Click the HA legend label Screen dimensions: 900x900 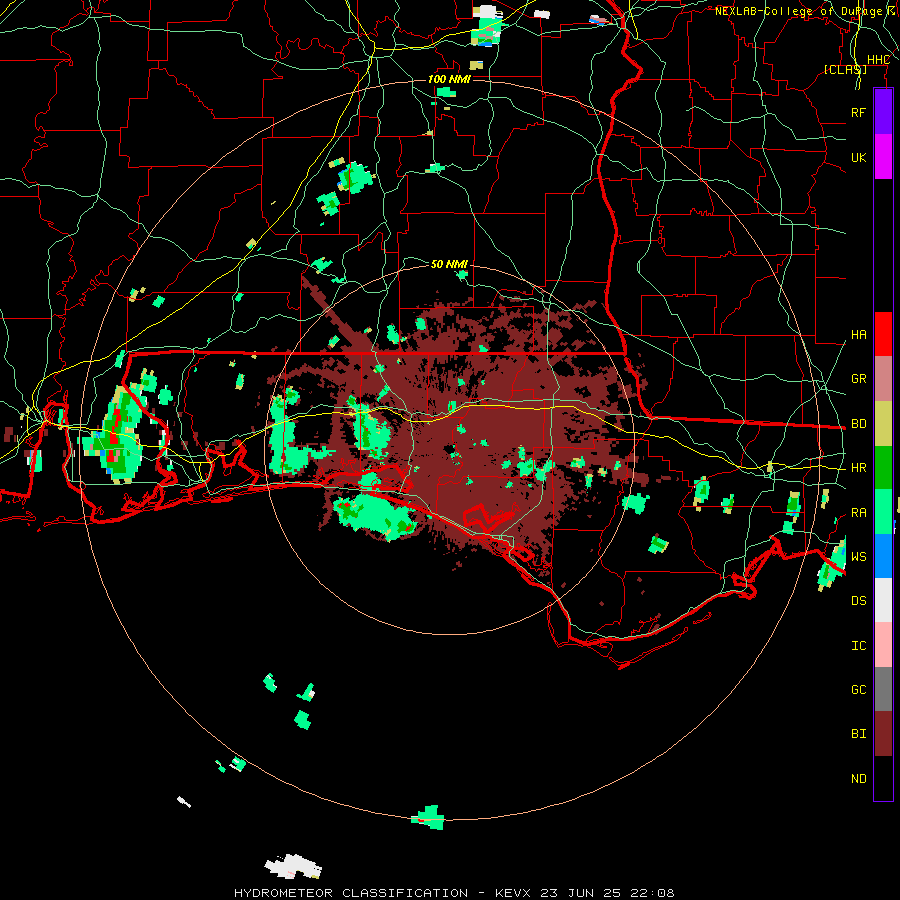[858, 334]
